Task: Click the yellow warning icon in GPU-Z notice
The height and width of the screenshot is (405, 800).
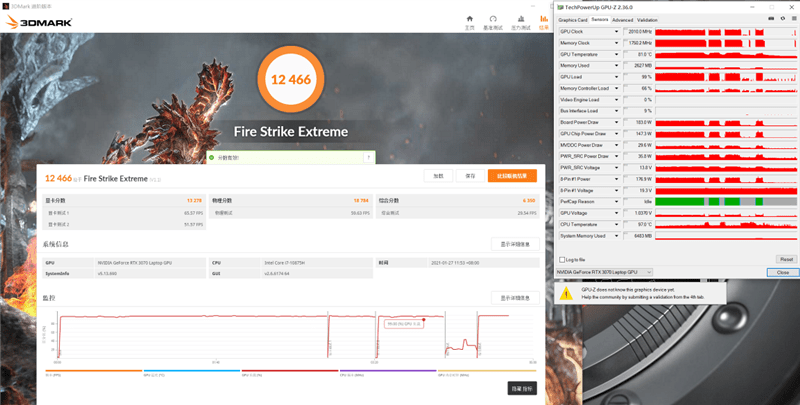Action: (566, 293)
